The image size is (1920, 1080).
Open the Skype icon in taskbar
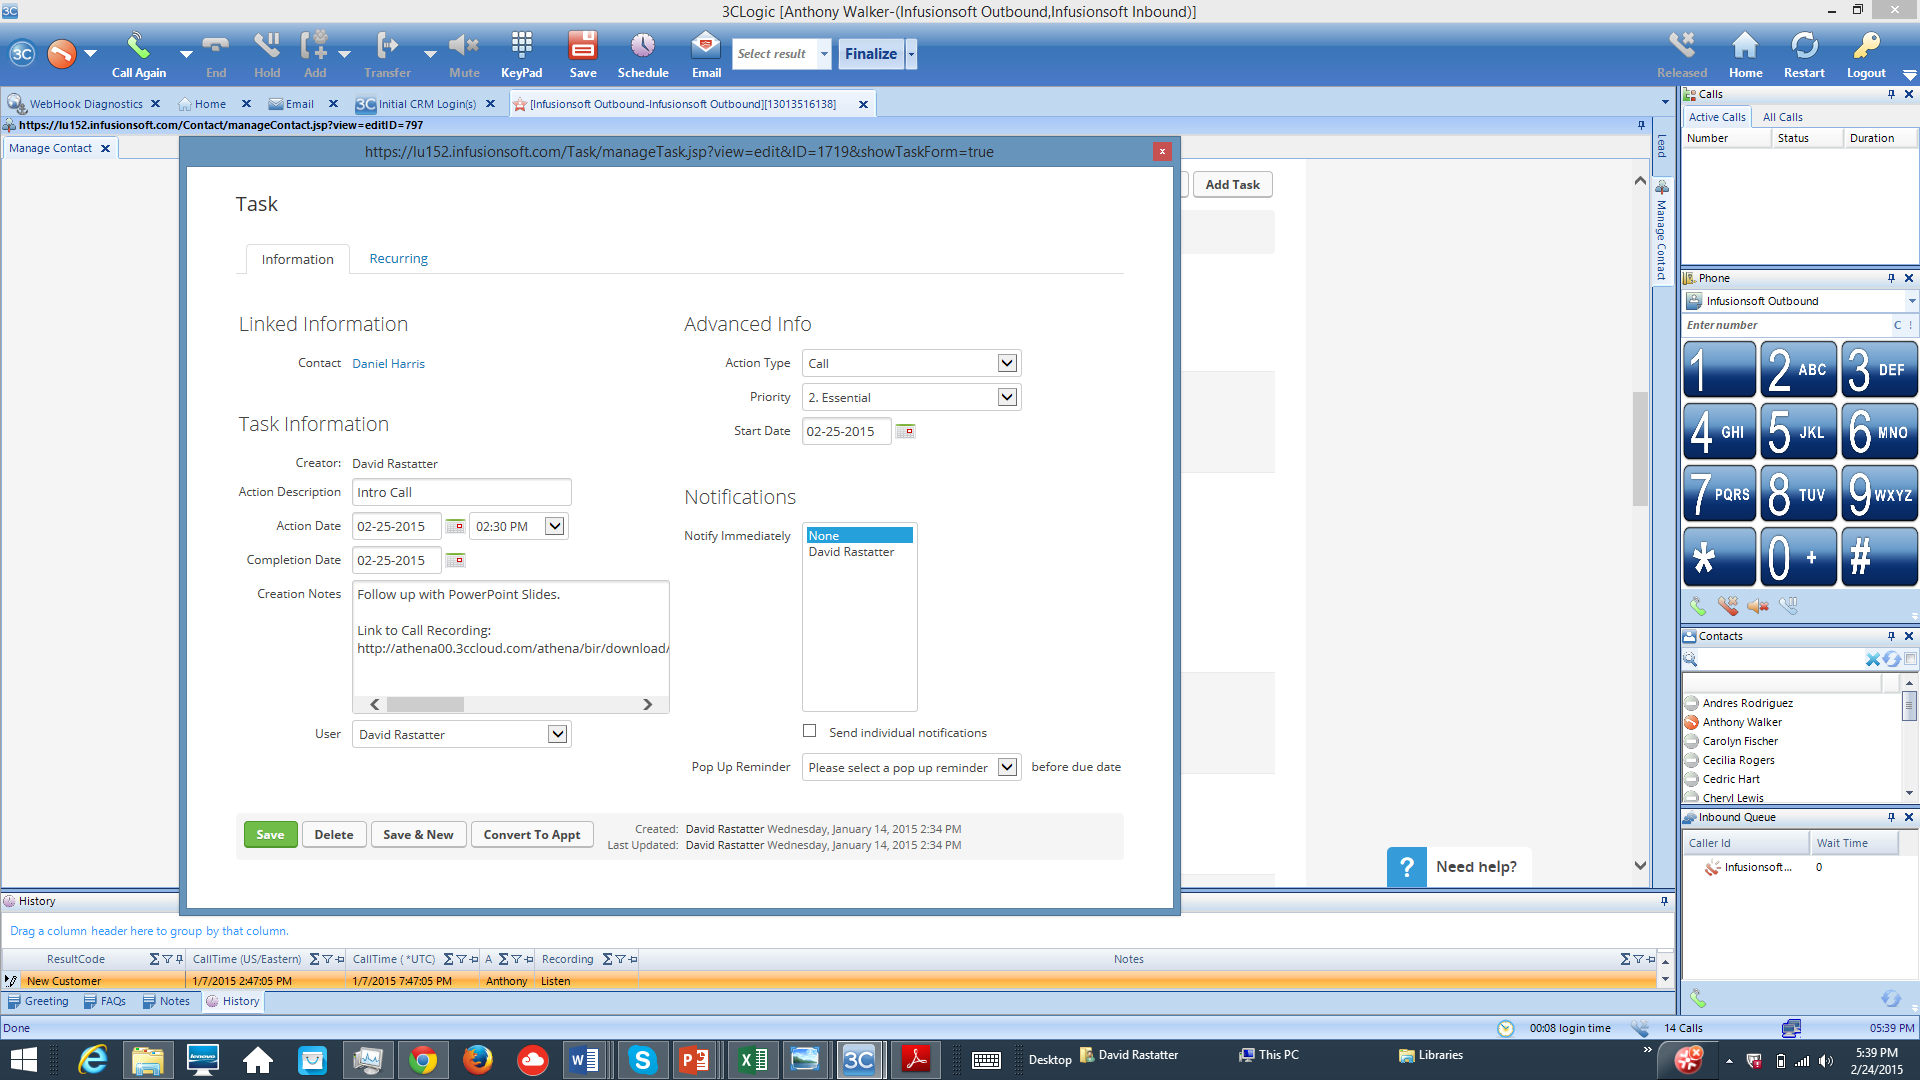point(642,1059)
